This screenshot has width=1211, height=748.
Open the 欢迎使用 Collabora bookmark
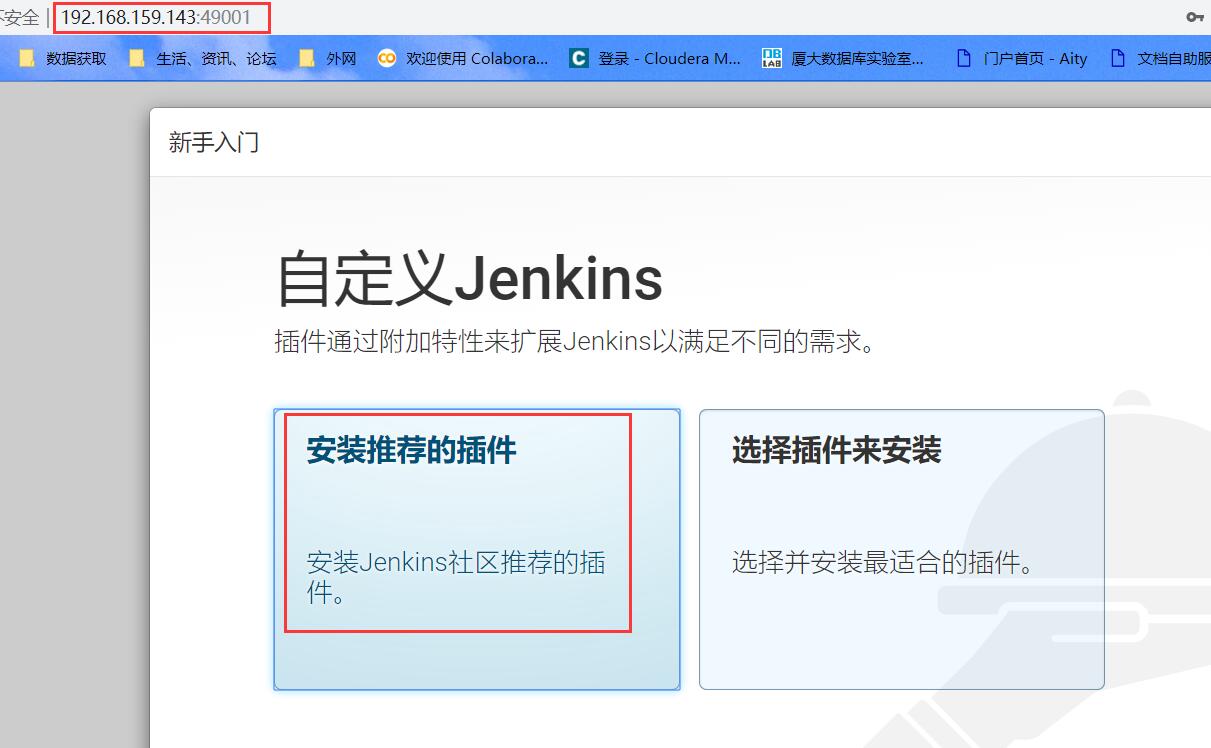pyautogui.click(x=463, y=58)
